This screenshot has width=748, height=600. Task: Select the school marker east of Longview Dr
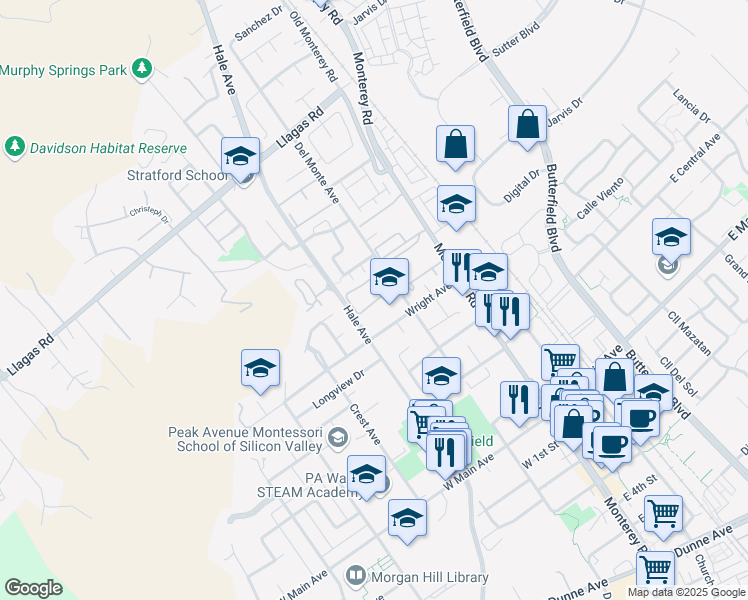[441, 378]
